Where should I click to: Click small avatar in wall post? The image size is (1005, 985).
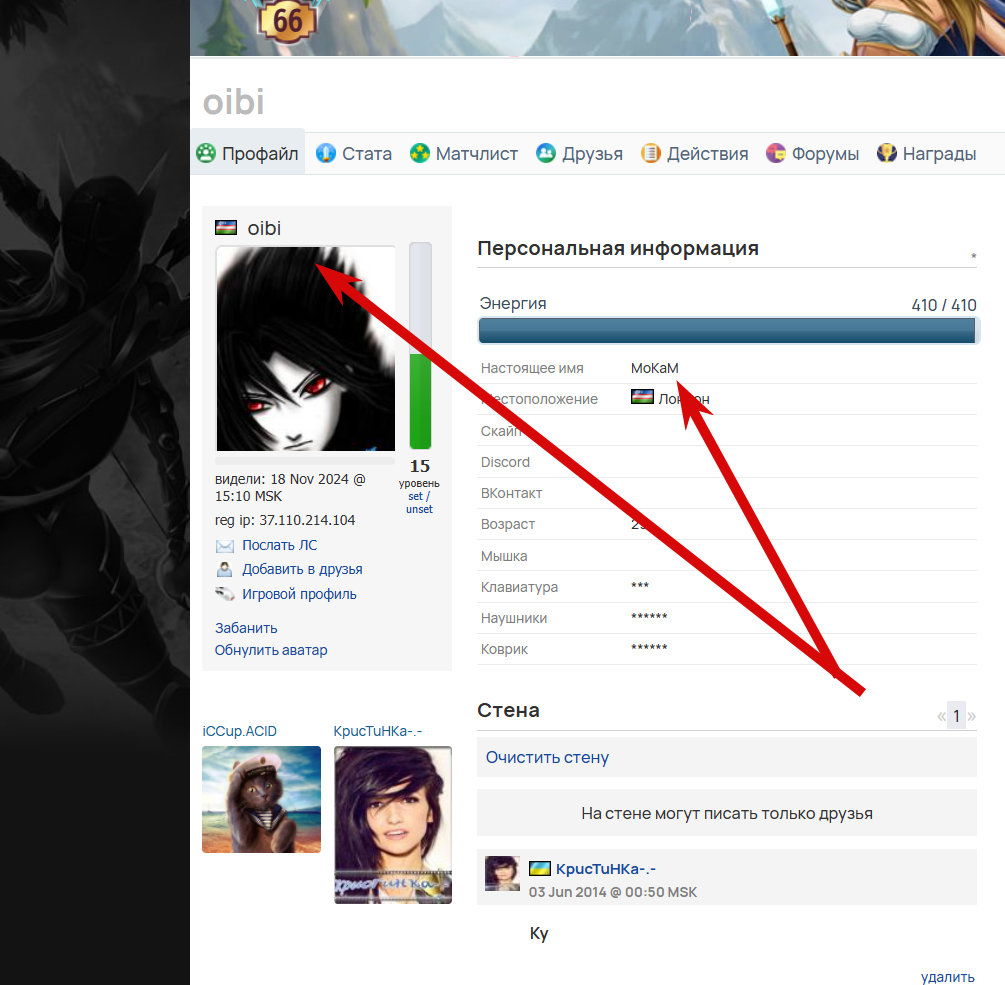[x=502, y=873]
